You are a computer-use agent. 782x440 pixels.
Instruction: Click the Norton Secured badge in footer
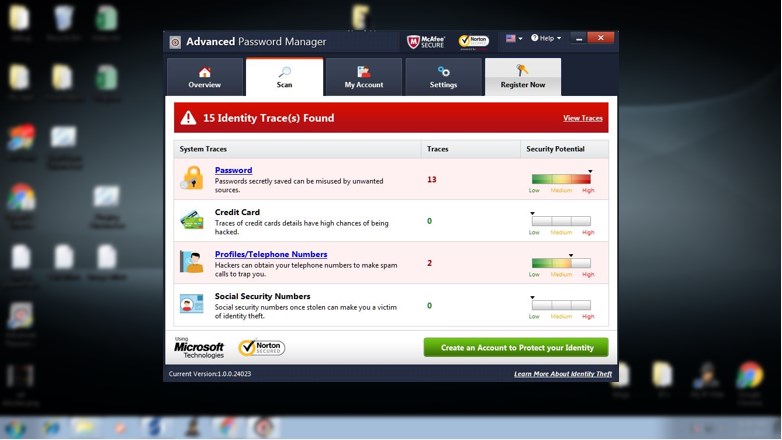(x=261, y=347)
